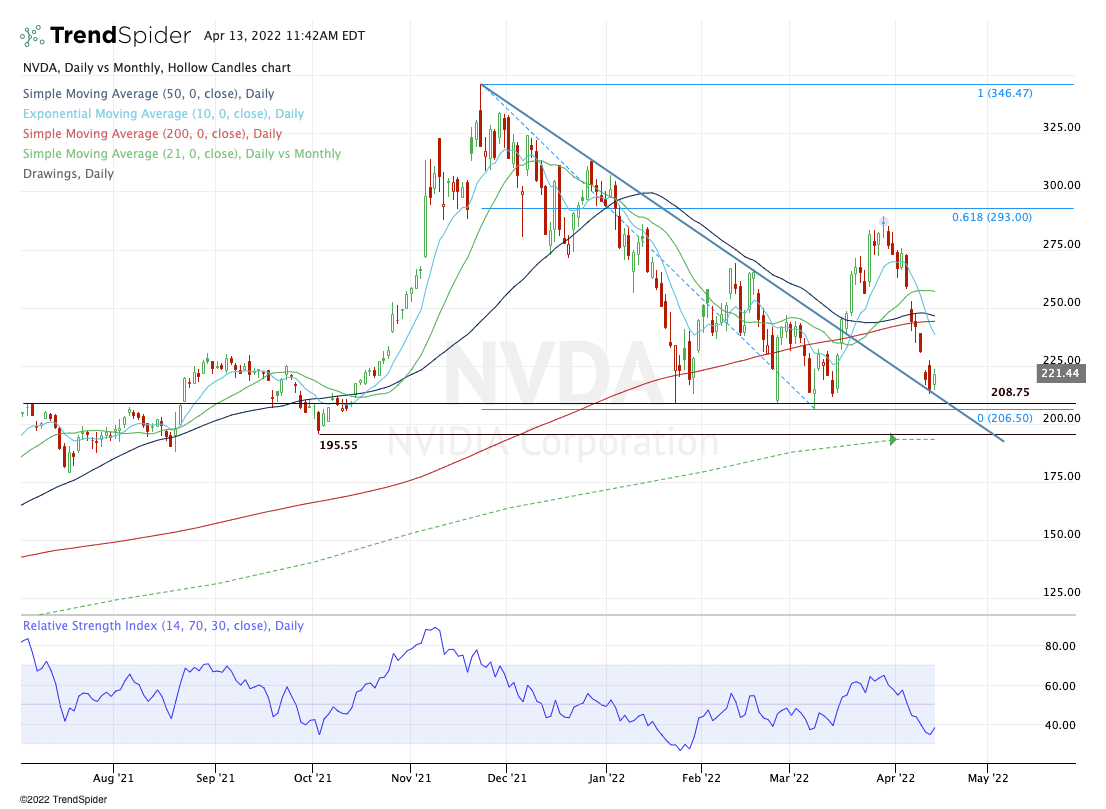
Task: Click the support level label 195.55
Action: coord(339,445)
